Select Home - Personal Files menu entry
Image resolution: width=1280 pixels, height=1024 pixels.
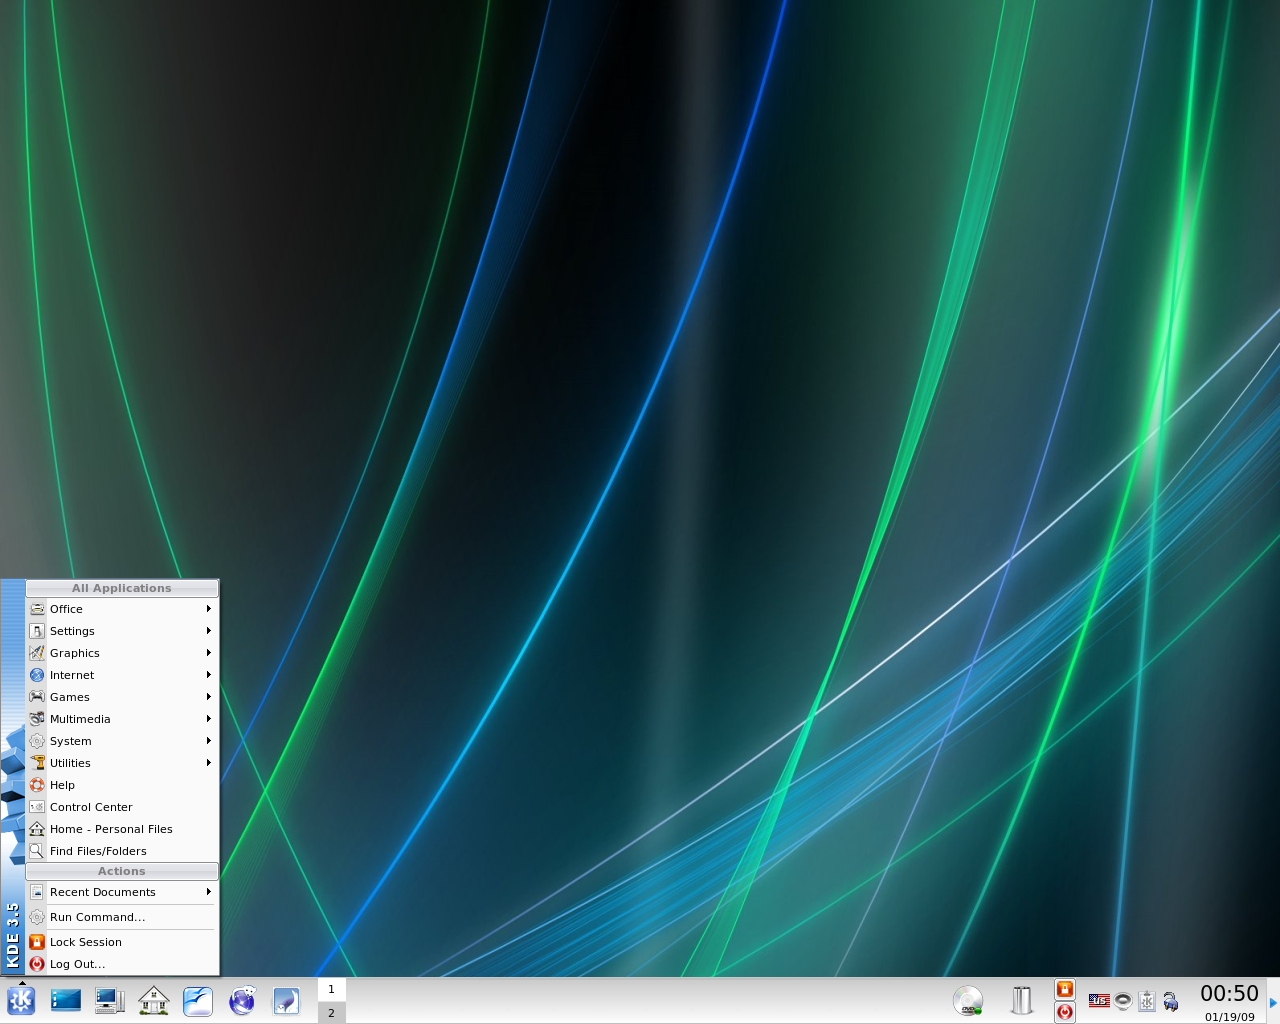[x=122, y=829]
